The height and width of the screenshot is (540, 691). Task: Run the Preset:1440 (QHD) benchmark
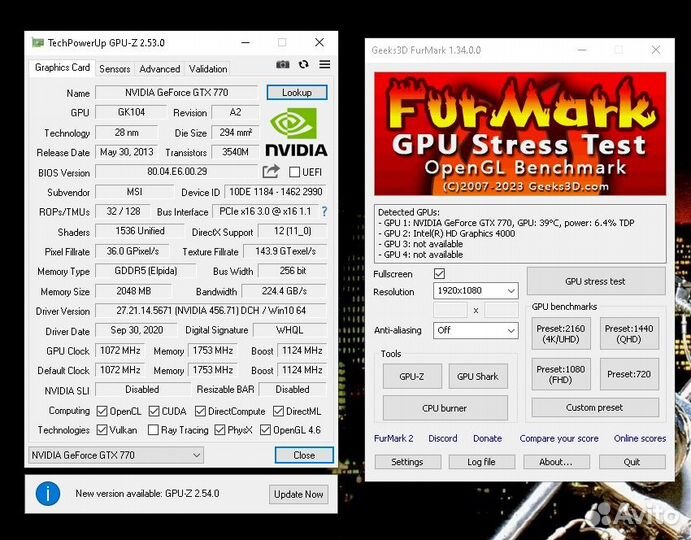tap(629, 334)
